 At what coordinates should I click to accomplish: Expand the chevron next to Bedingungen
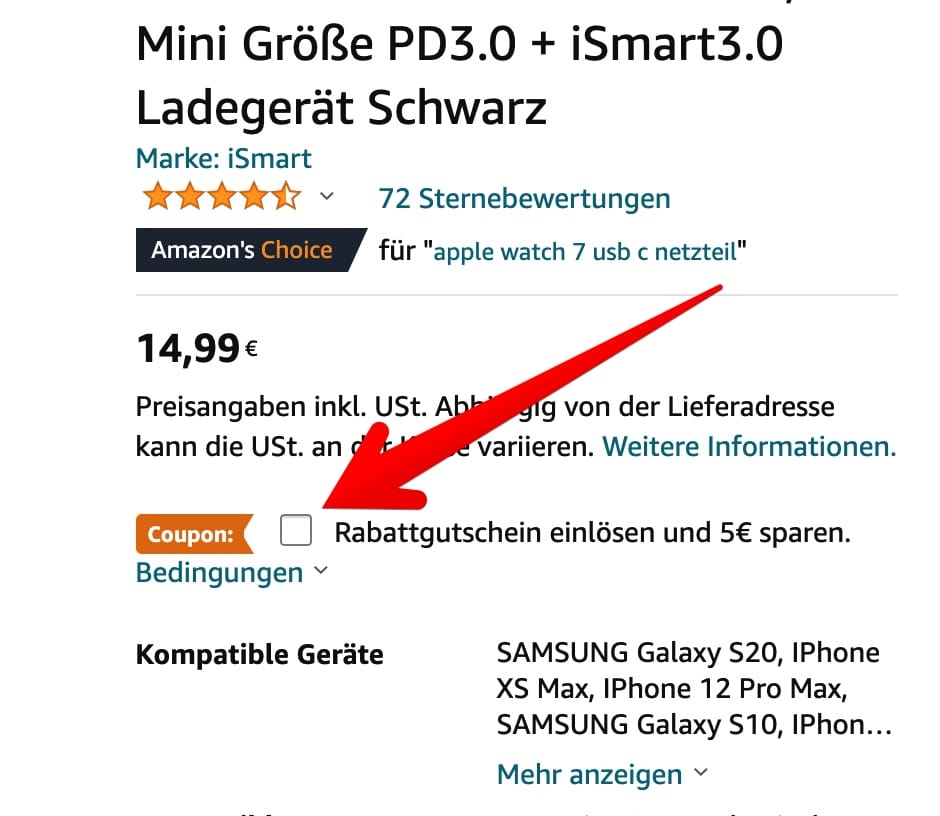click(321, 570)
